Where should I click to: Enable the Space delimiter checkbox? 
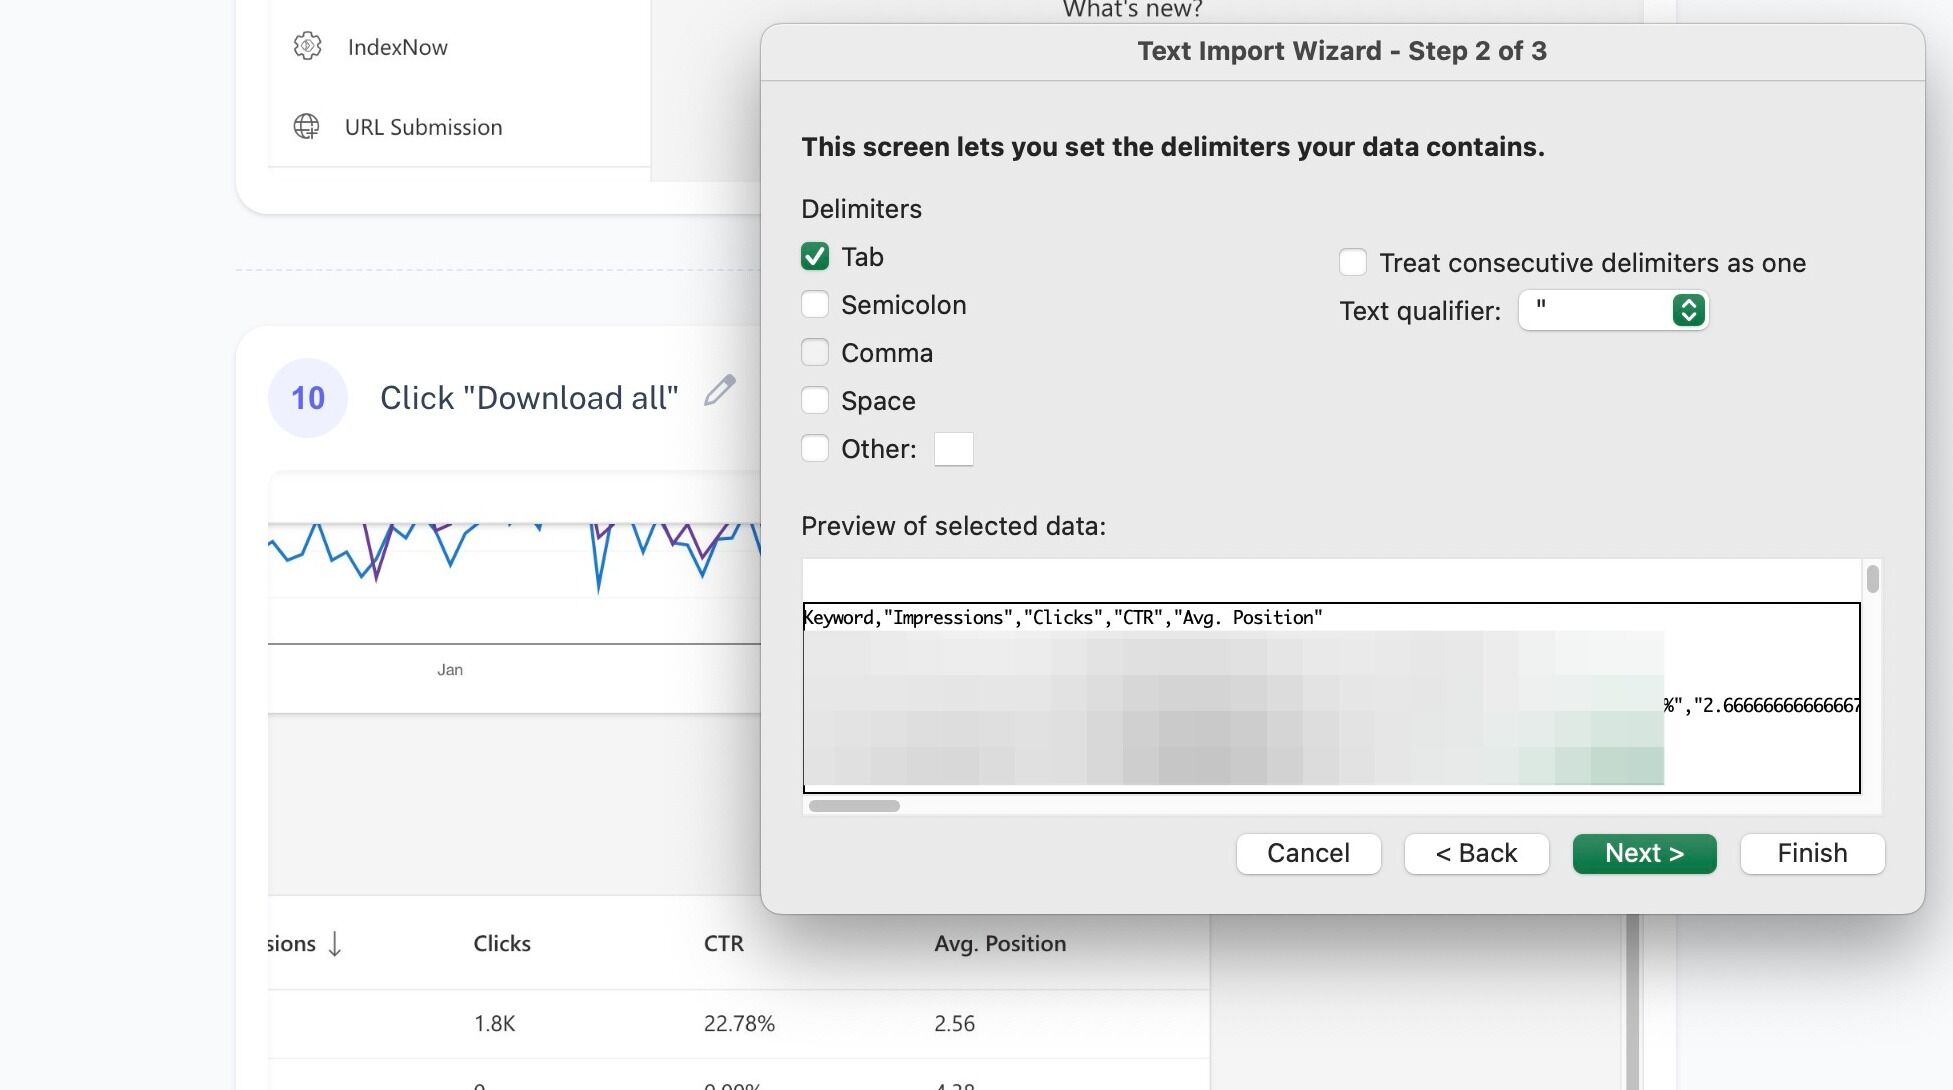(815, 401)
